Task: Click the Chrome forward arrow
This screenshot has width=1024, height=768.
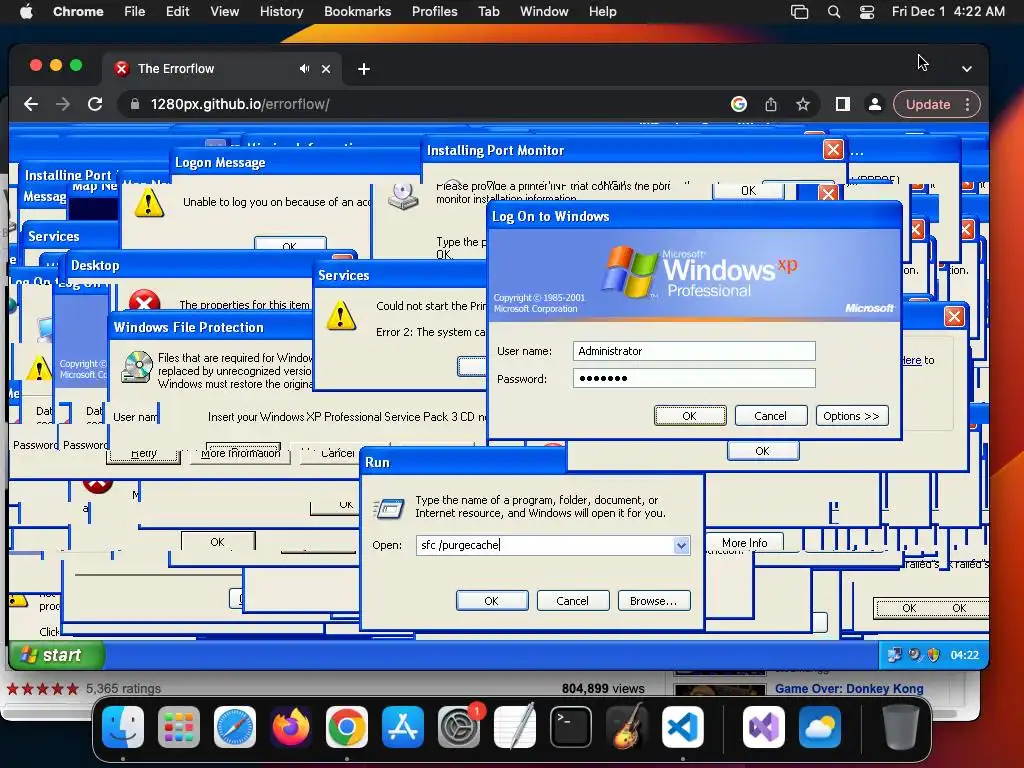Action: [x=63, y=104]
